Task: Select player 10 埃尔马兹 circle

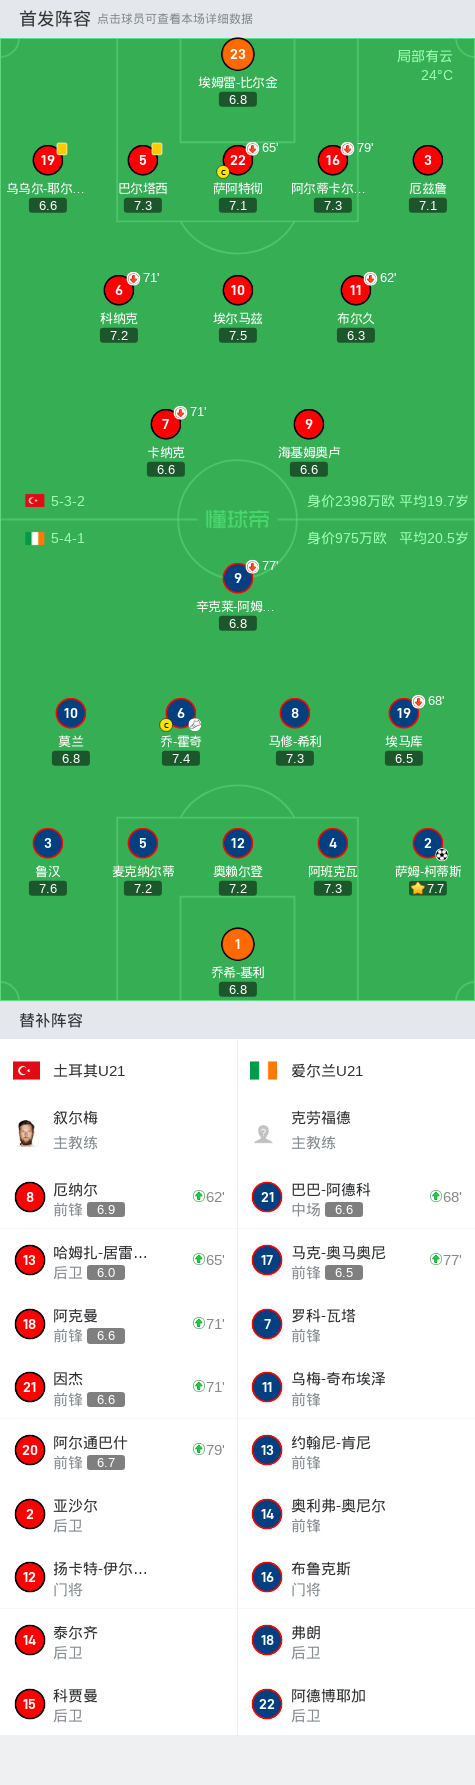Action: (x=237, y=290)
